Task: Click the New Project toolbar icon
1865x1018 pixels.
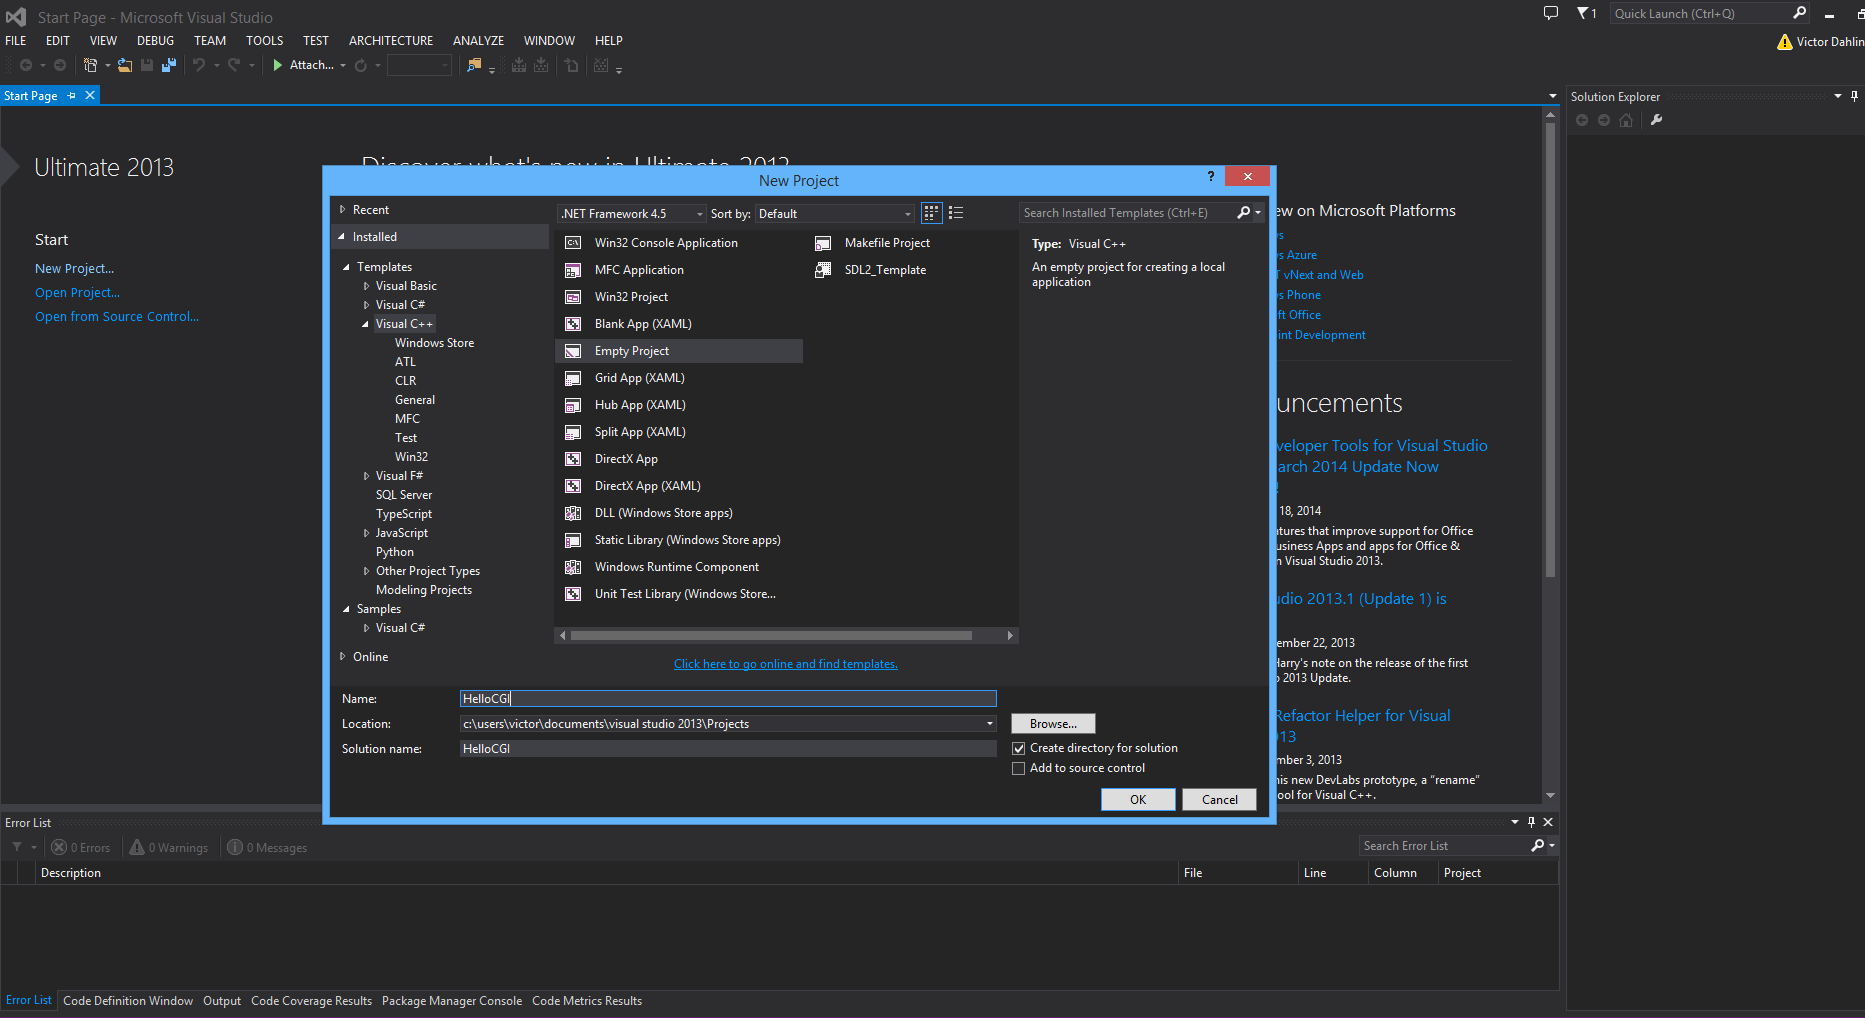Action: point(90,65)
